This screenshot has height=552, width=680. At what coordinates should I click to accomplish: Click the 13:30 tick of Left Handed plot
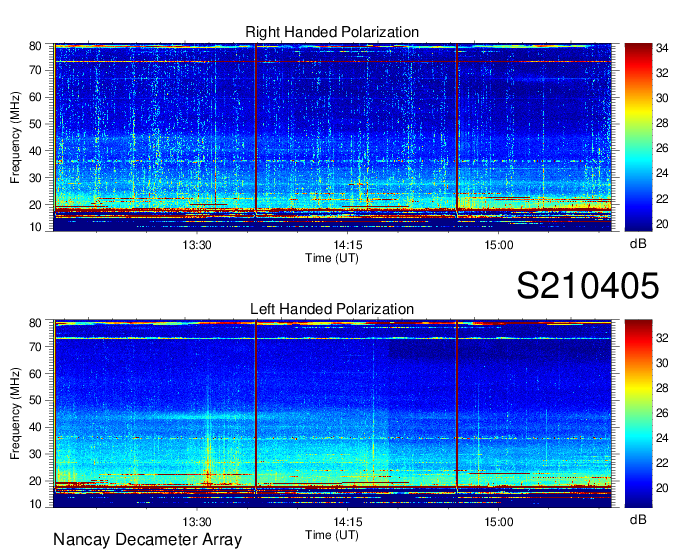pyautogui.click(x=196, y=521)
